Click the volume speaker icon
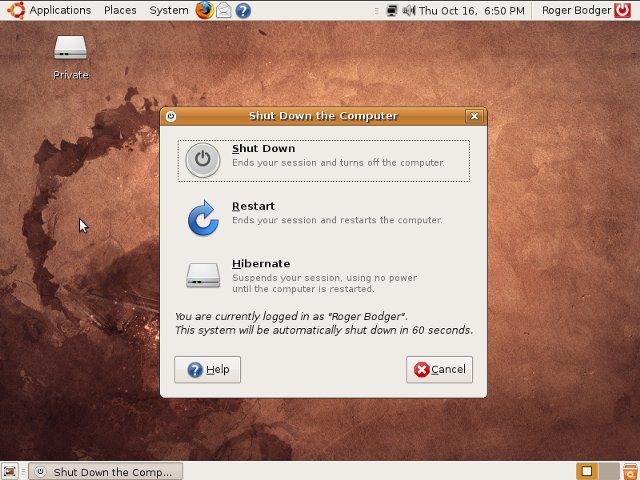 408,11
